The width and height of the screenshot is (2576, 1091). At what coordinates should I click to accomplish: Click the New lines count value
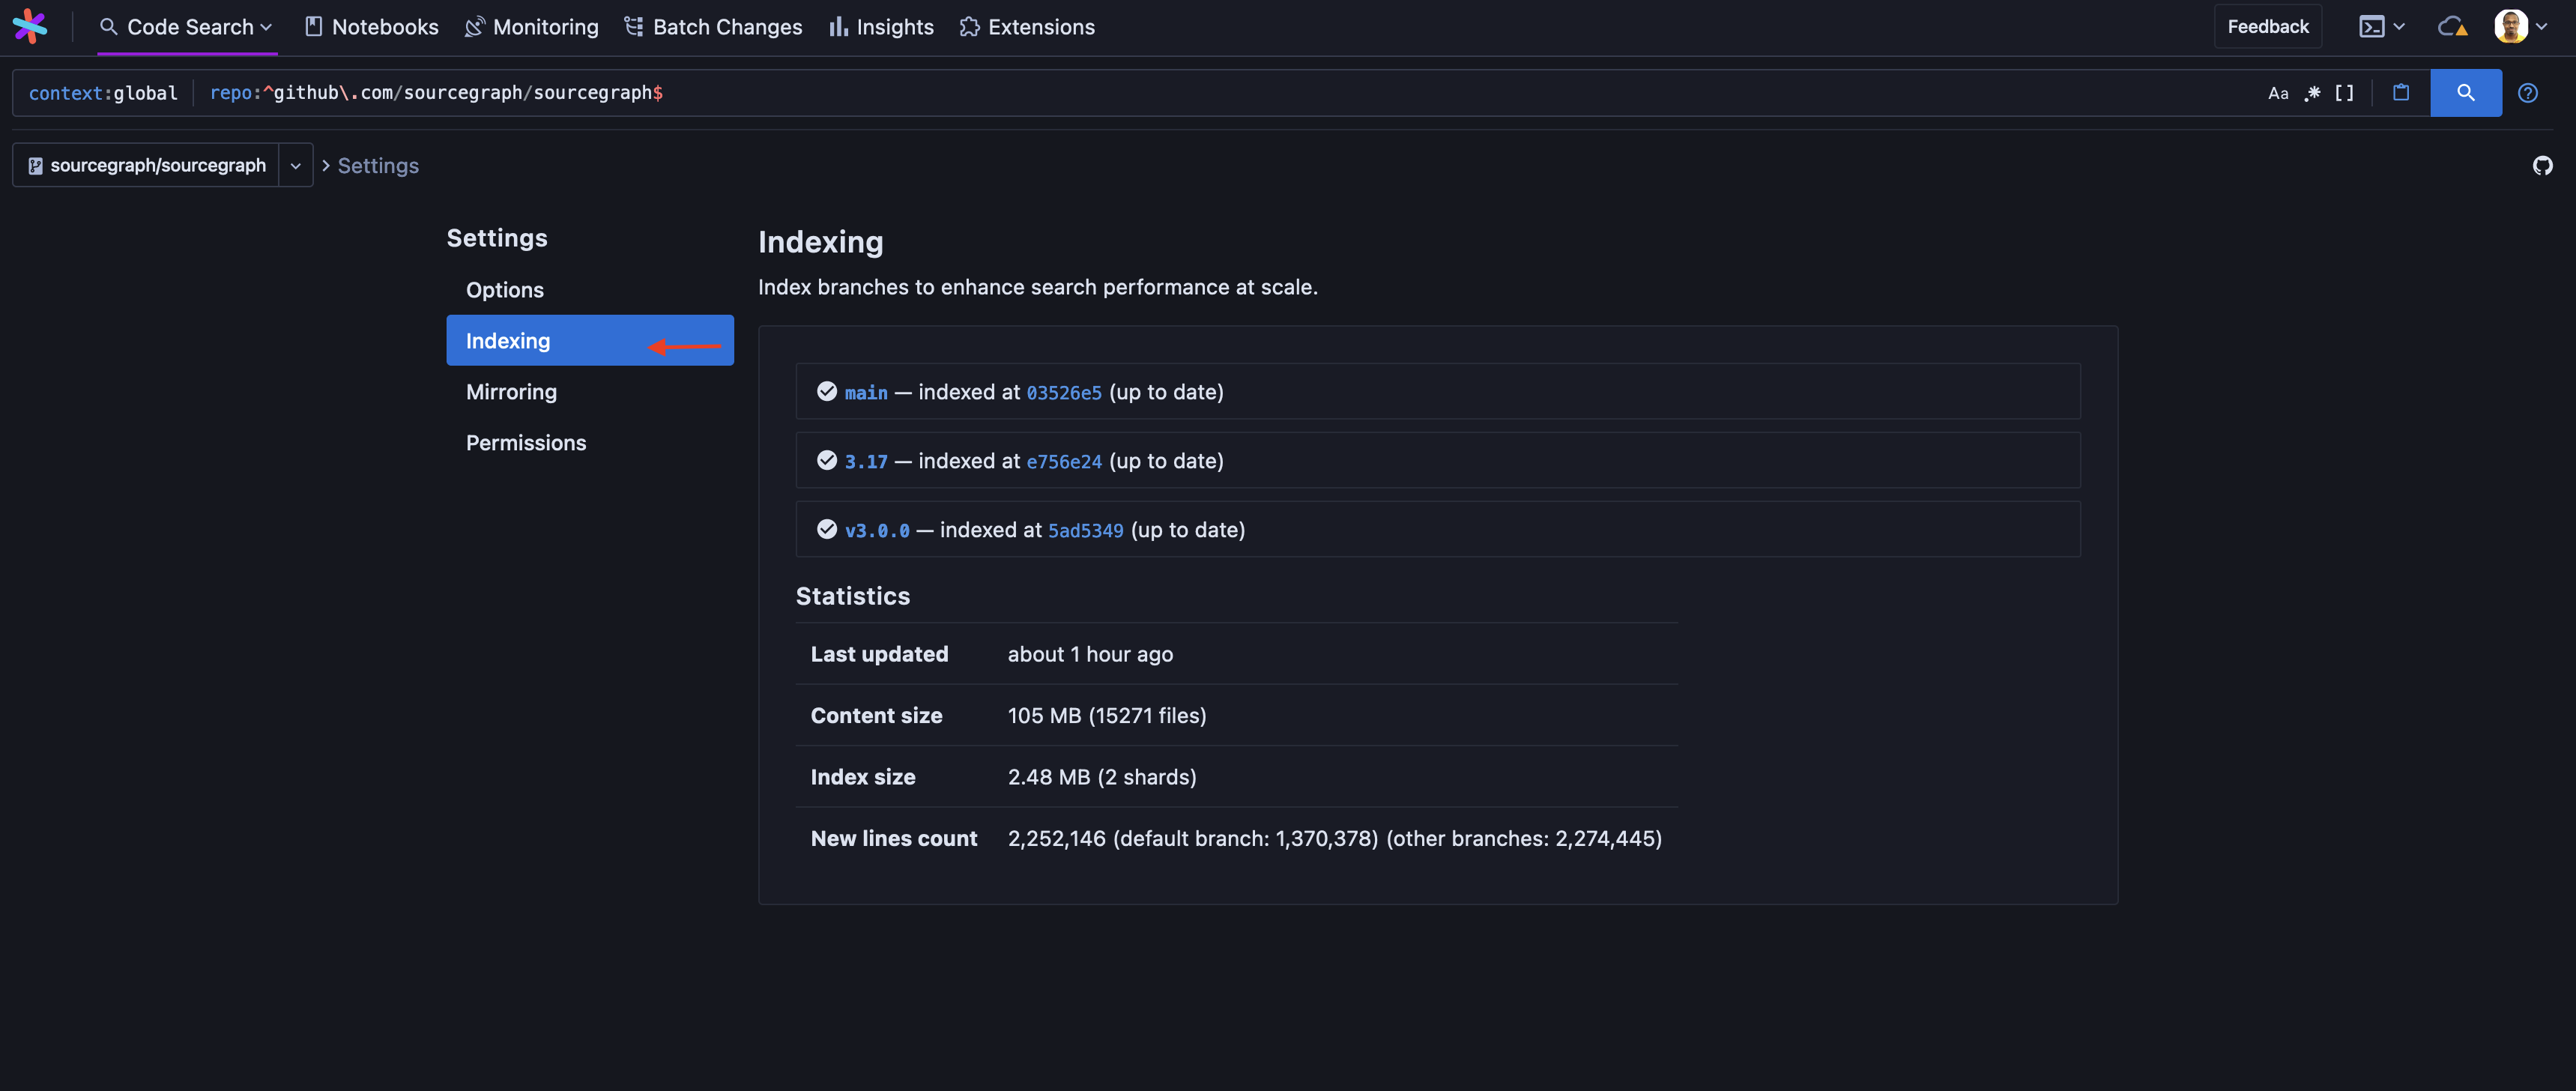[x=1335, y=838]
